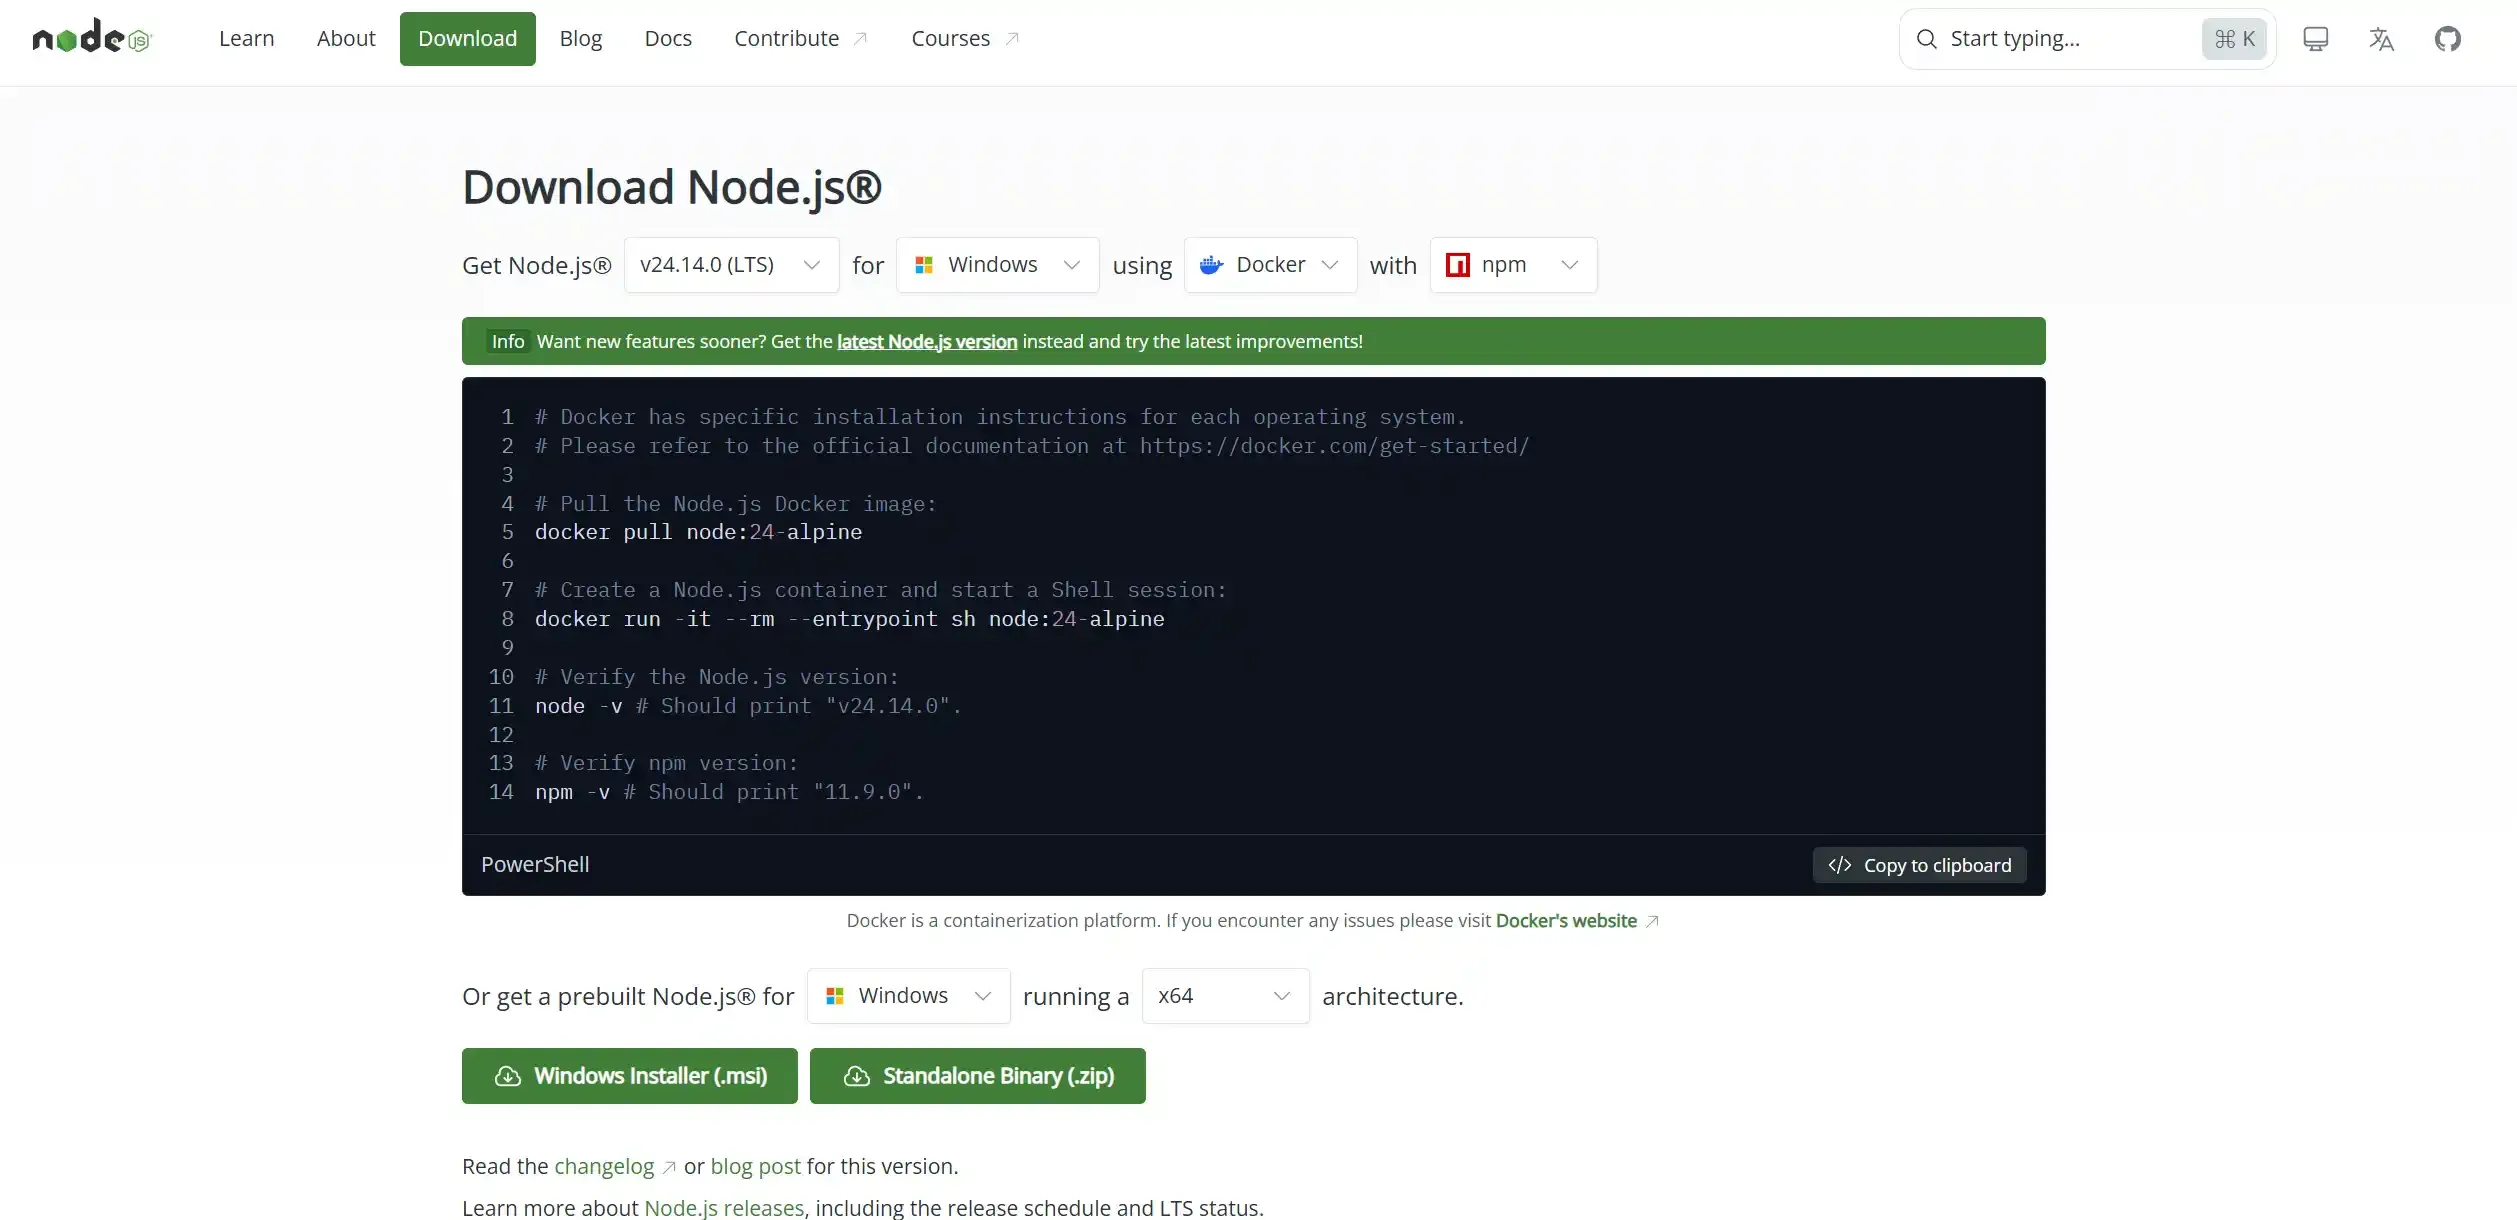This screenshot has width=2517, height=1220.
Task: Toggle the display theme using the monitor icon
Action: [2316, 38]
